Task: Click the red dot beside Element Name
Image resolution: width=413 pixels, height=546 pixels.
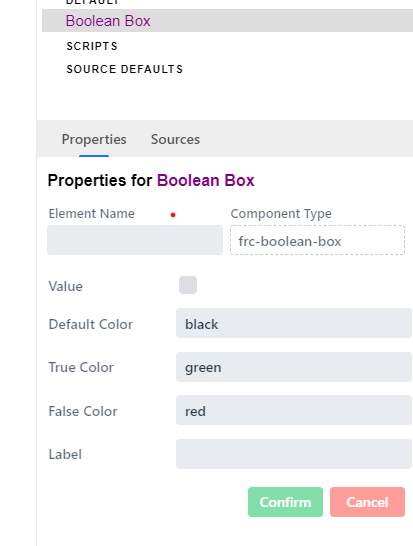Action: coord(173,215)
